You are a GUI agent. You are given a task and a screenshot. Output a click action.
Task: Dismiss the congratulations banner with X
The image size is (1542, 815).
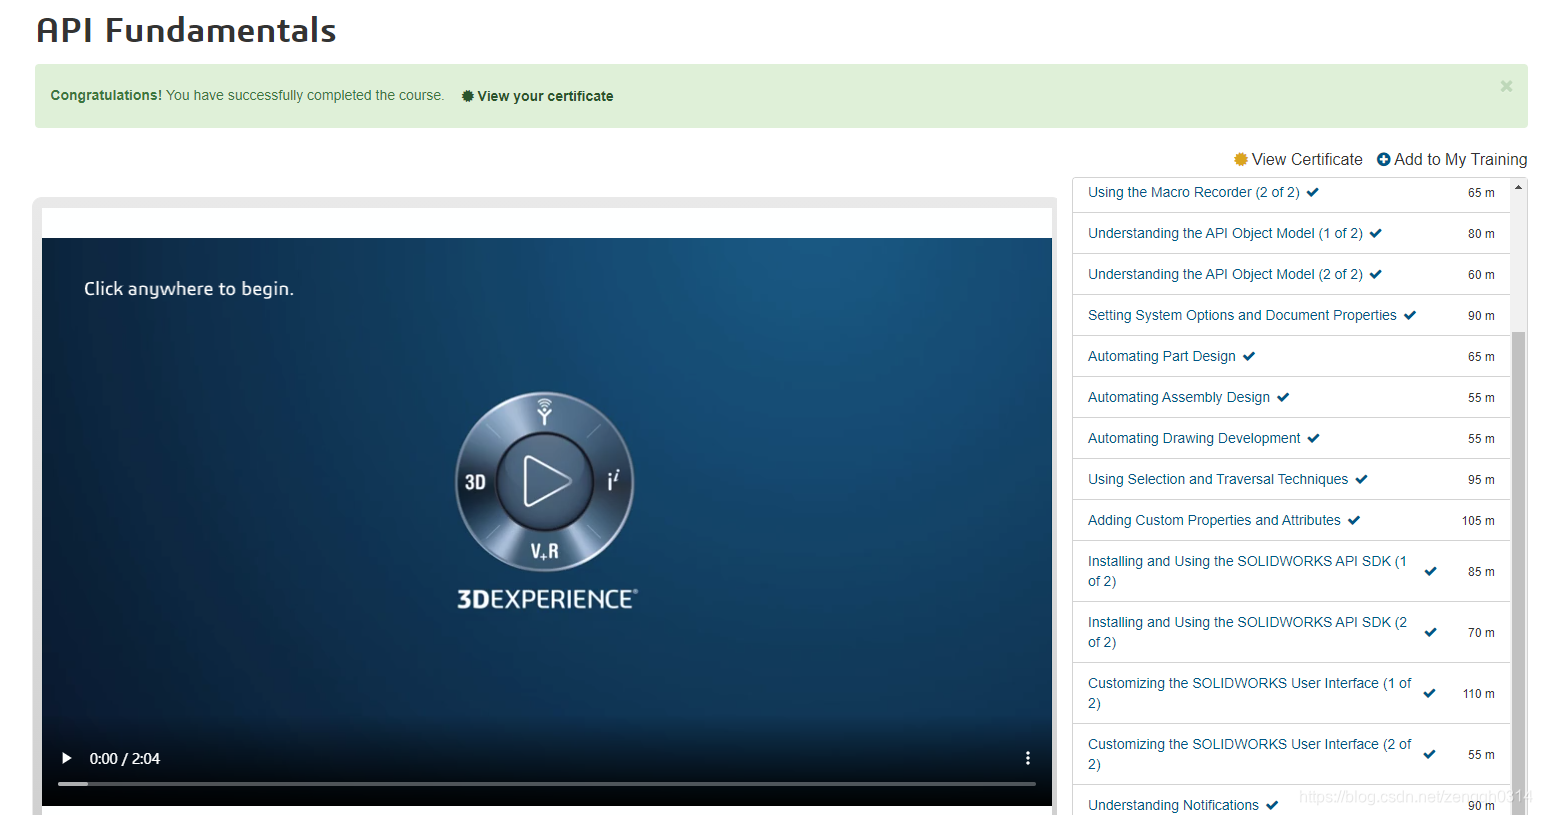[1506, 87]
